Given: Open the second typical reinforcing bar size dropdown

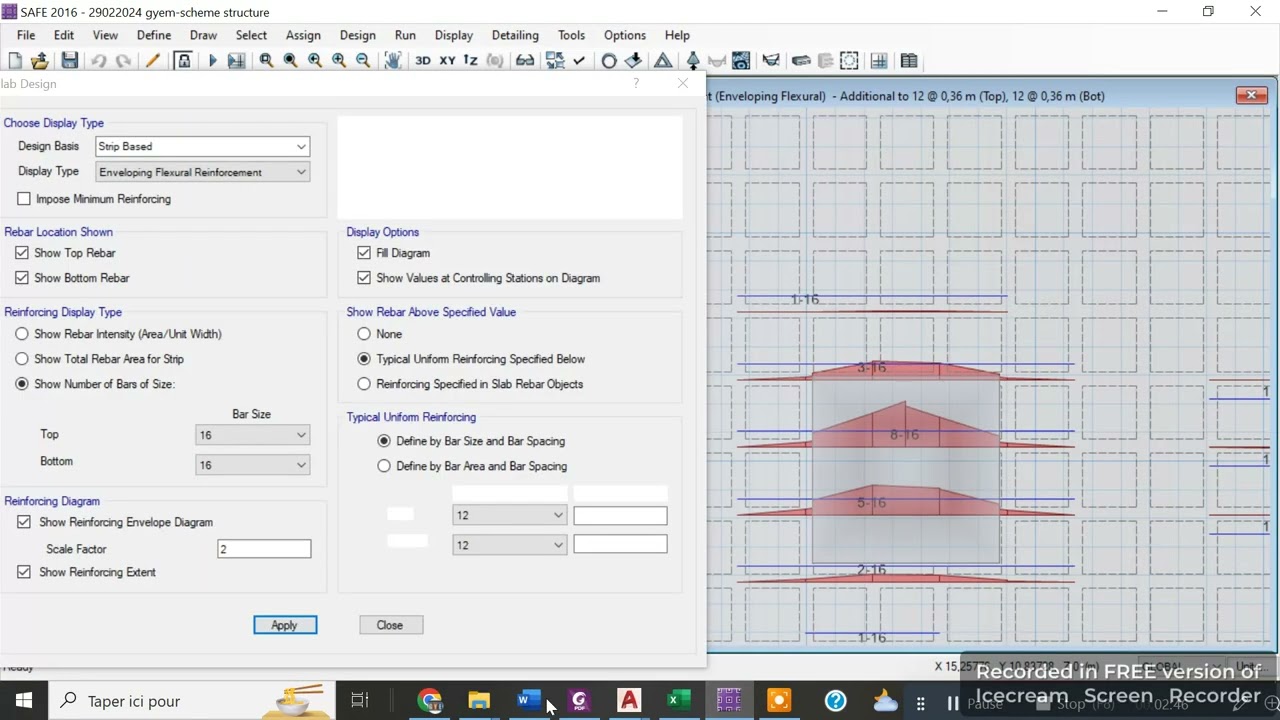Looking at the screenshot, I should (x=509, y=545).
